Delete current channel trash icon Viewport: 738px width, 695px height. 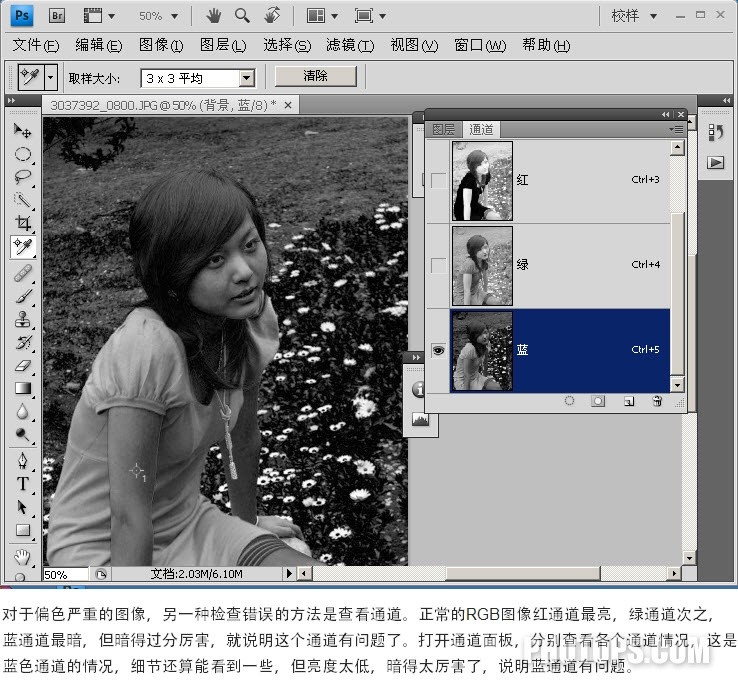click(658, 401)
